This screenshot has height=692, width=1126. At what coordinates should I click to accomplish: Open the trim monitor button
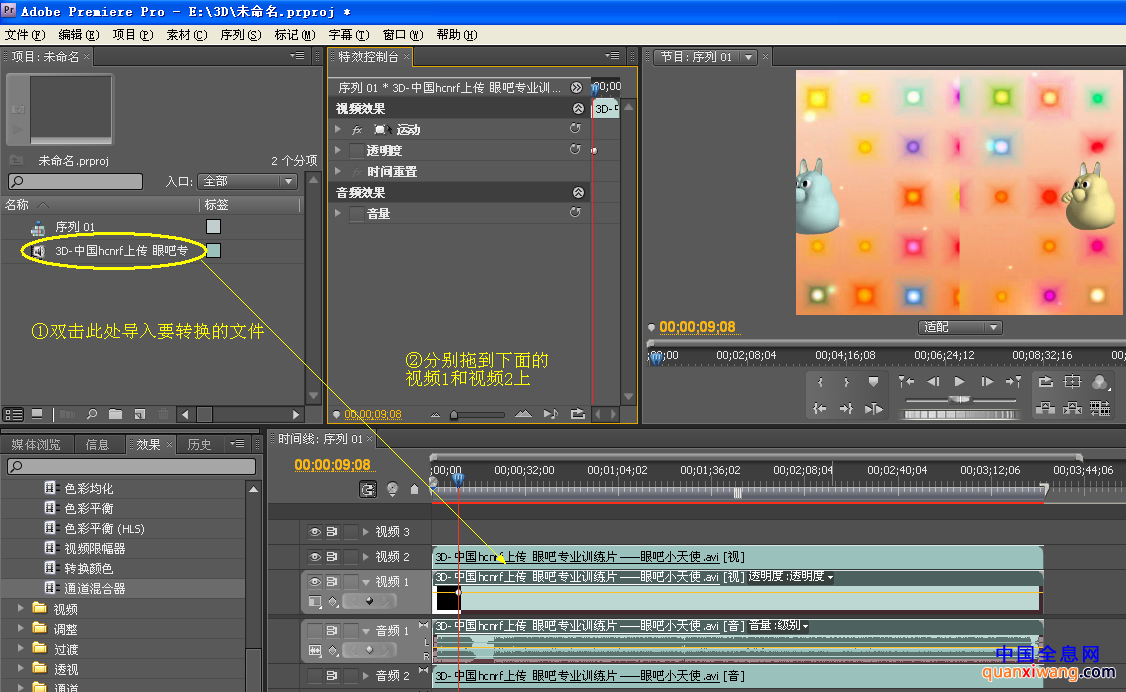[x=1099, y=408]
